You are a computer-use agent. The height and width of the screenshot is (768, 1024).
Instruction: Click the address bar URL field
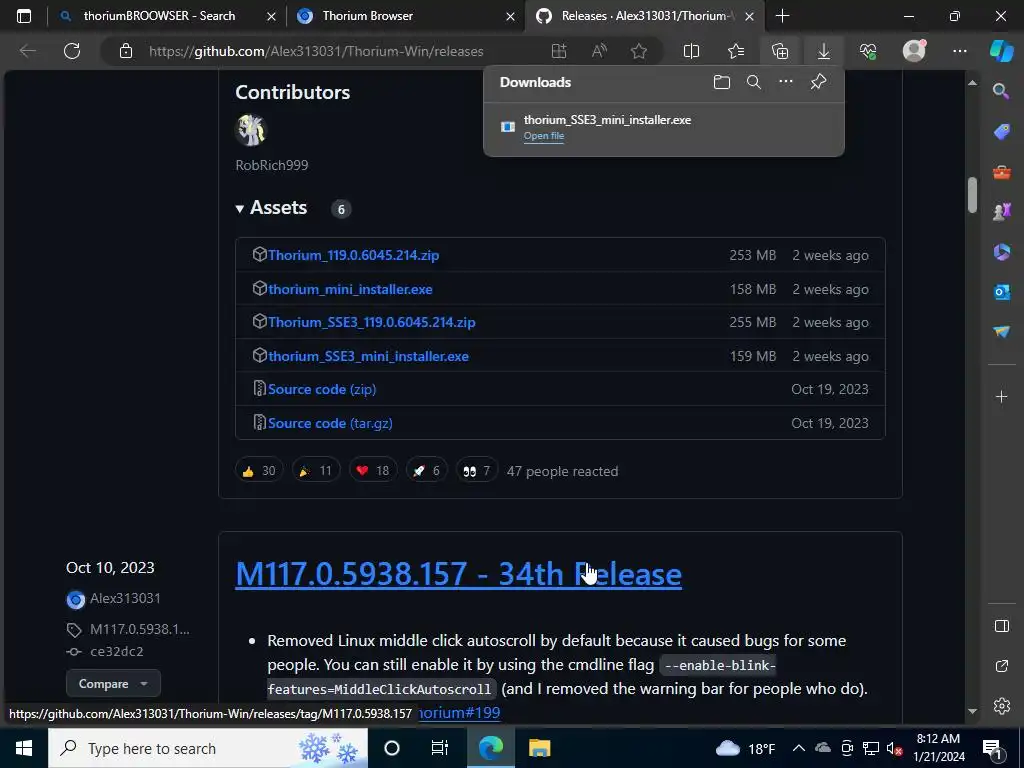[x=316, y=51]
